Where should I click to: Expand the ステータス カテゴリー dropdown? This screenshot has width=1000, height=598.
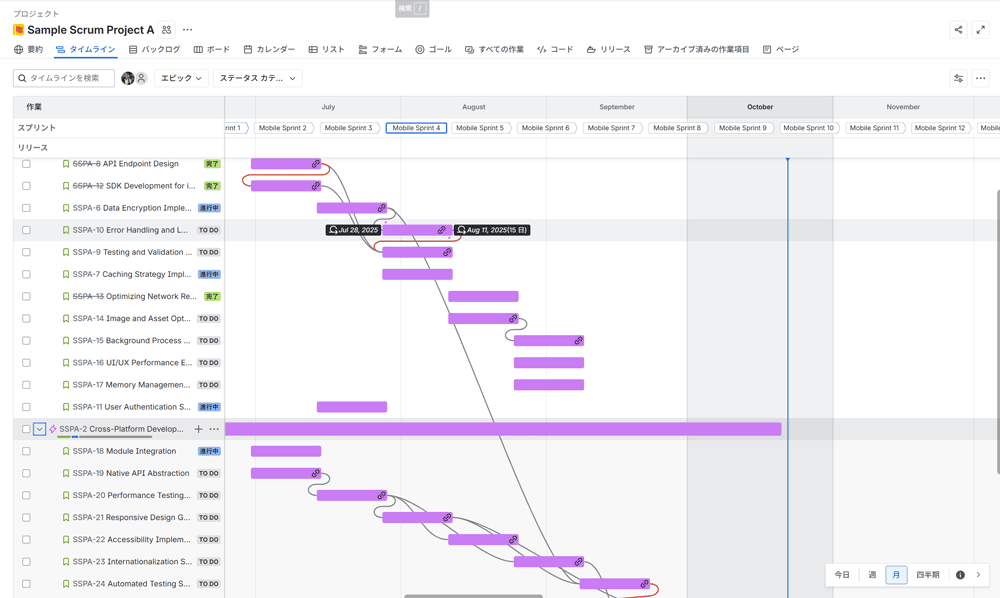coord(257,78)
